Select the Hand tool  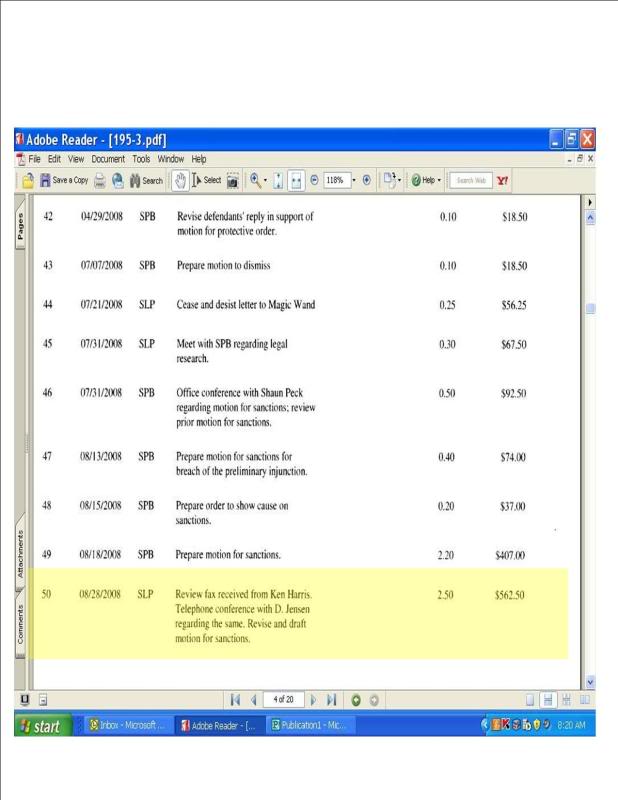(180, 181)
